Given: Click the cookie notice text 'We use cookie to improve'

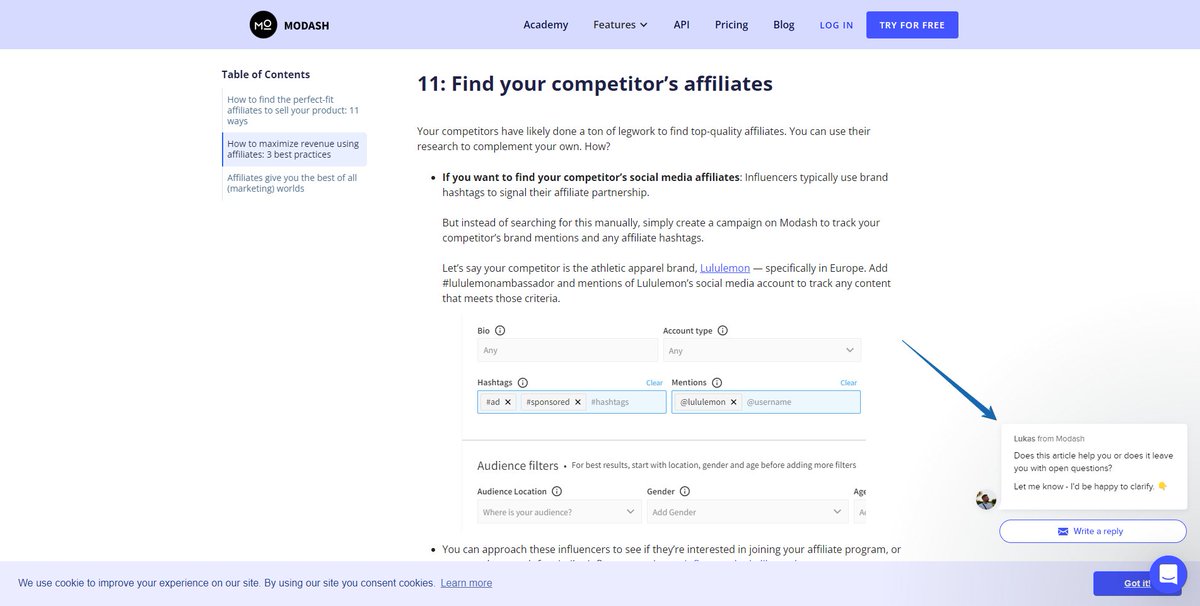Looking at the screenshot, I should tap(226, 583).
